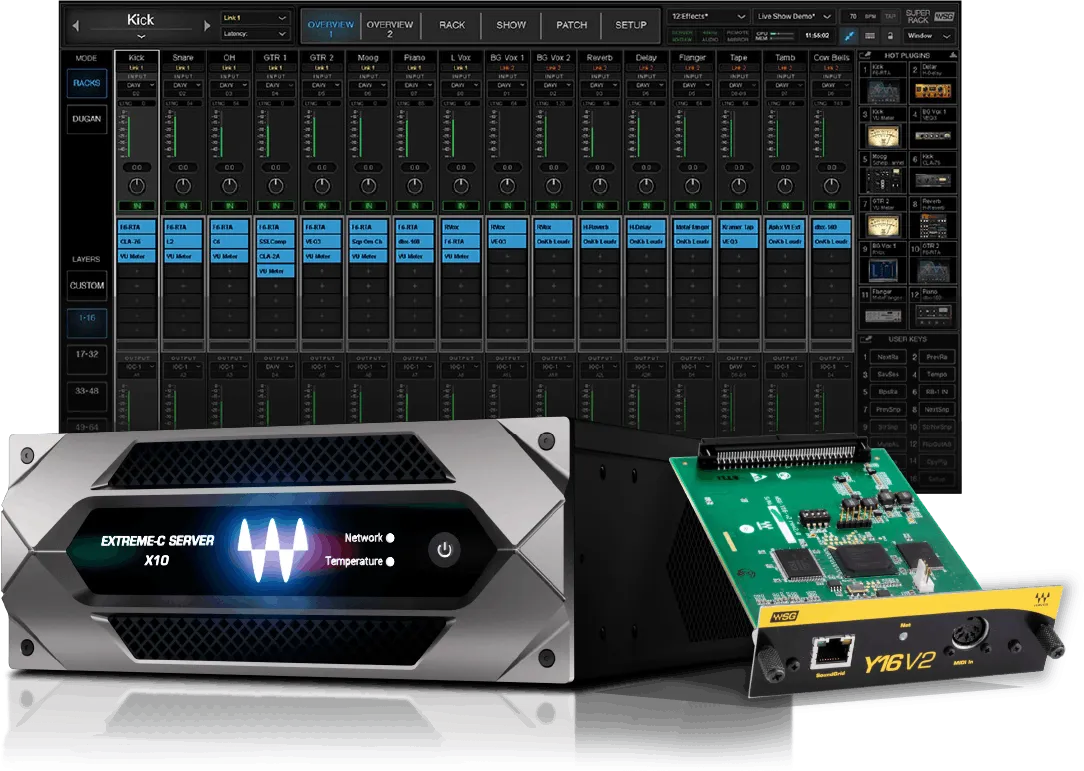Open the Kick channel DAW input dropdown

tap(137, 85)
